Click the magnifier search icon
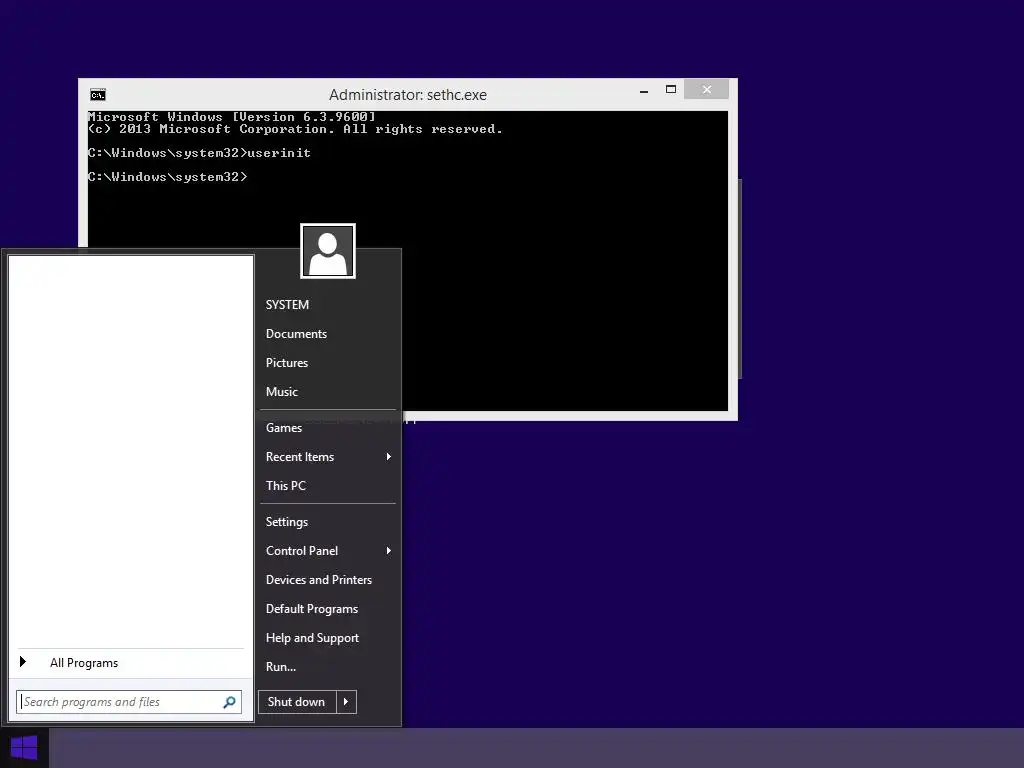The height and width of the screenshot is (768, 1024). 229,702
